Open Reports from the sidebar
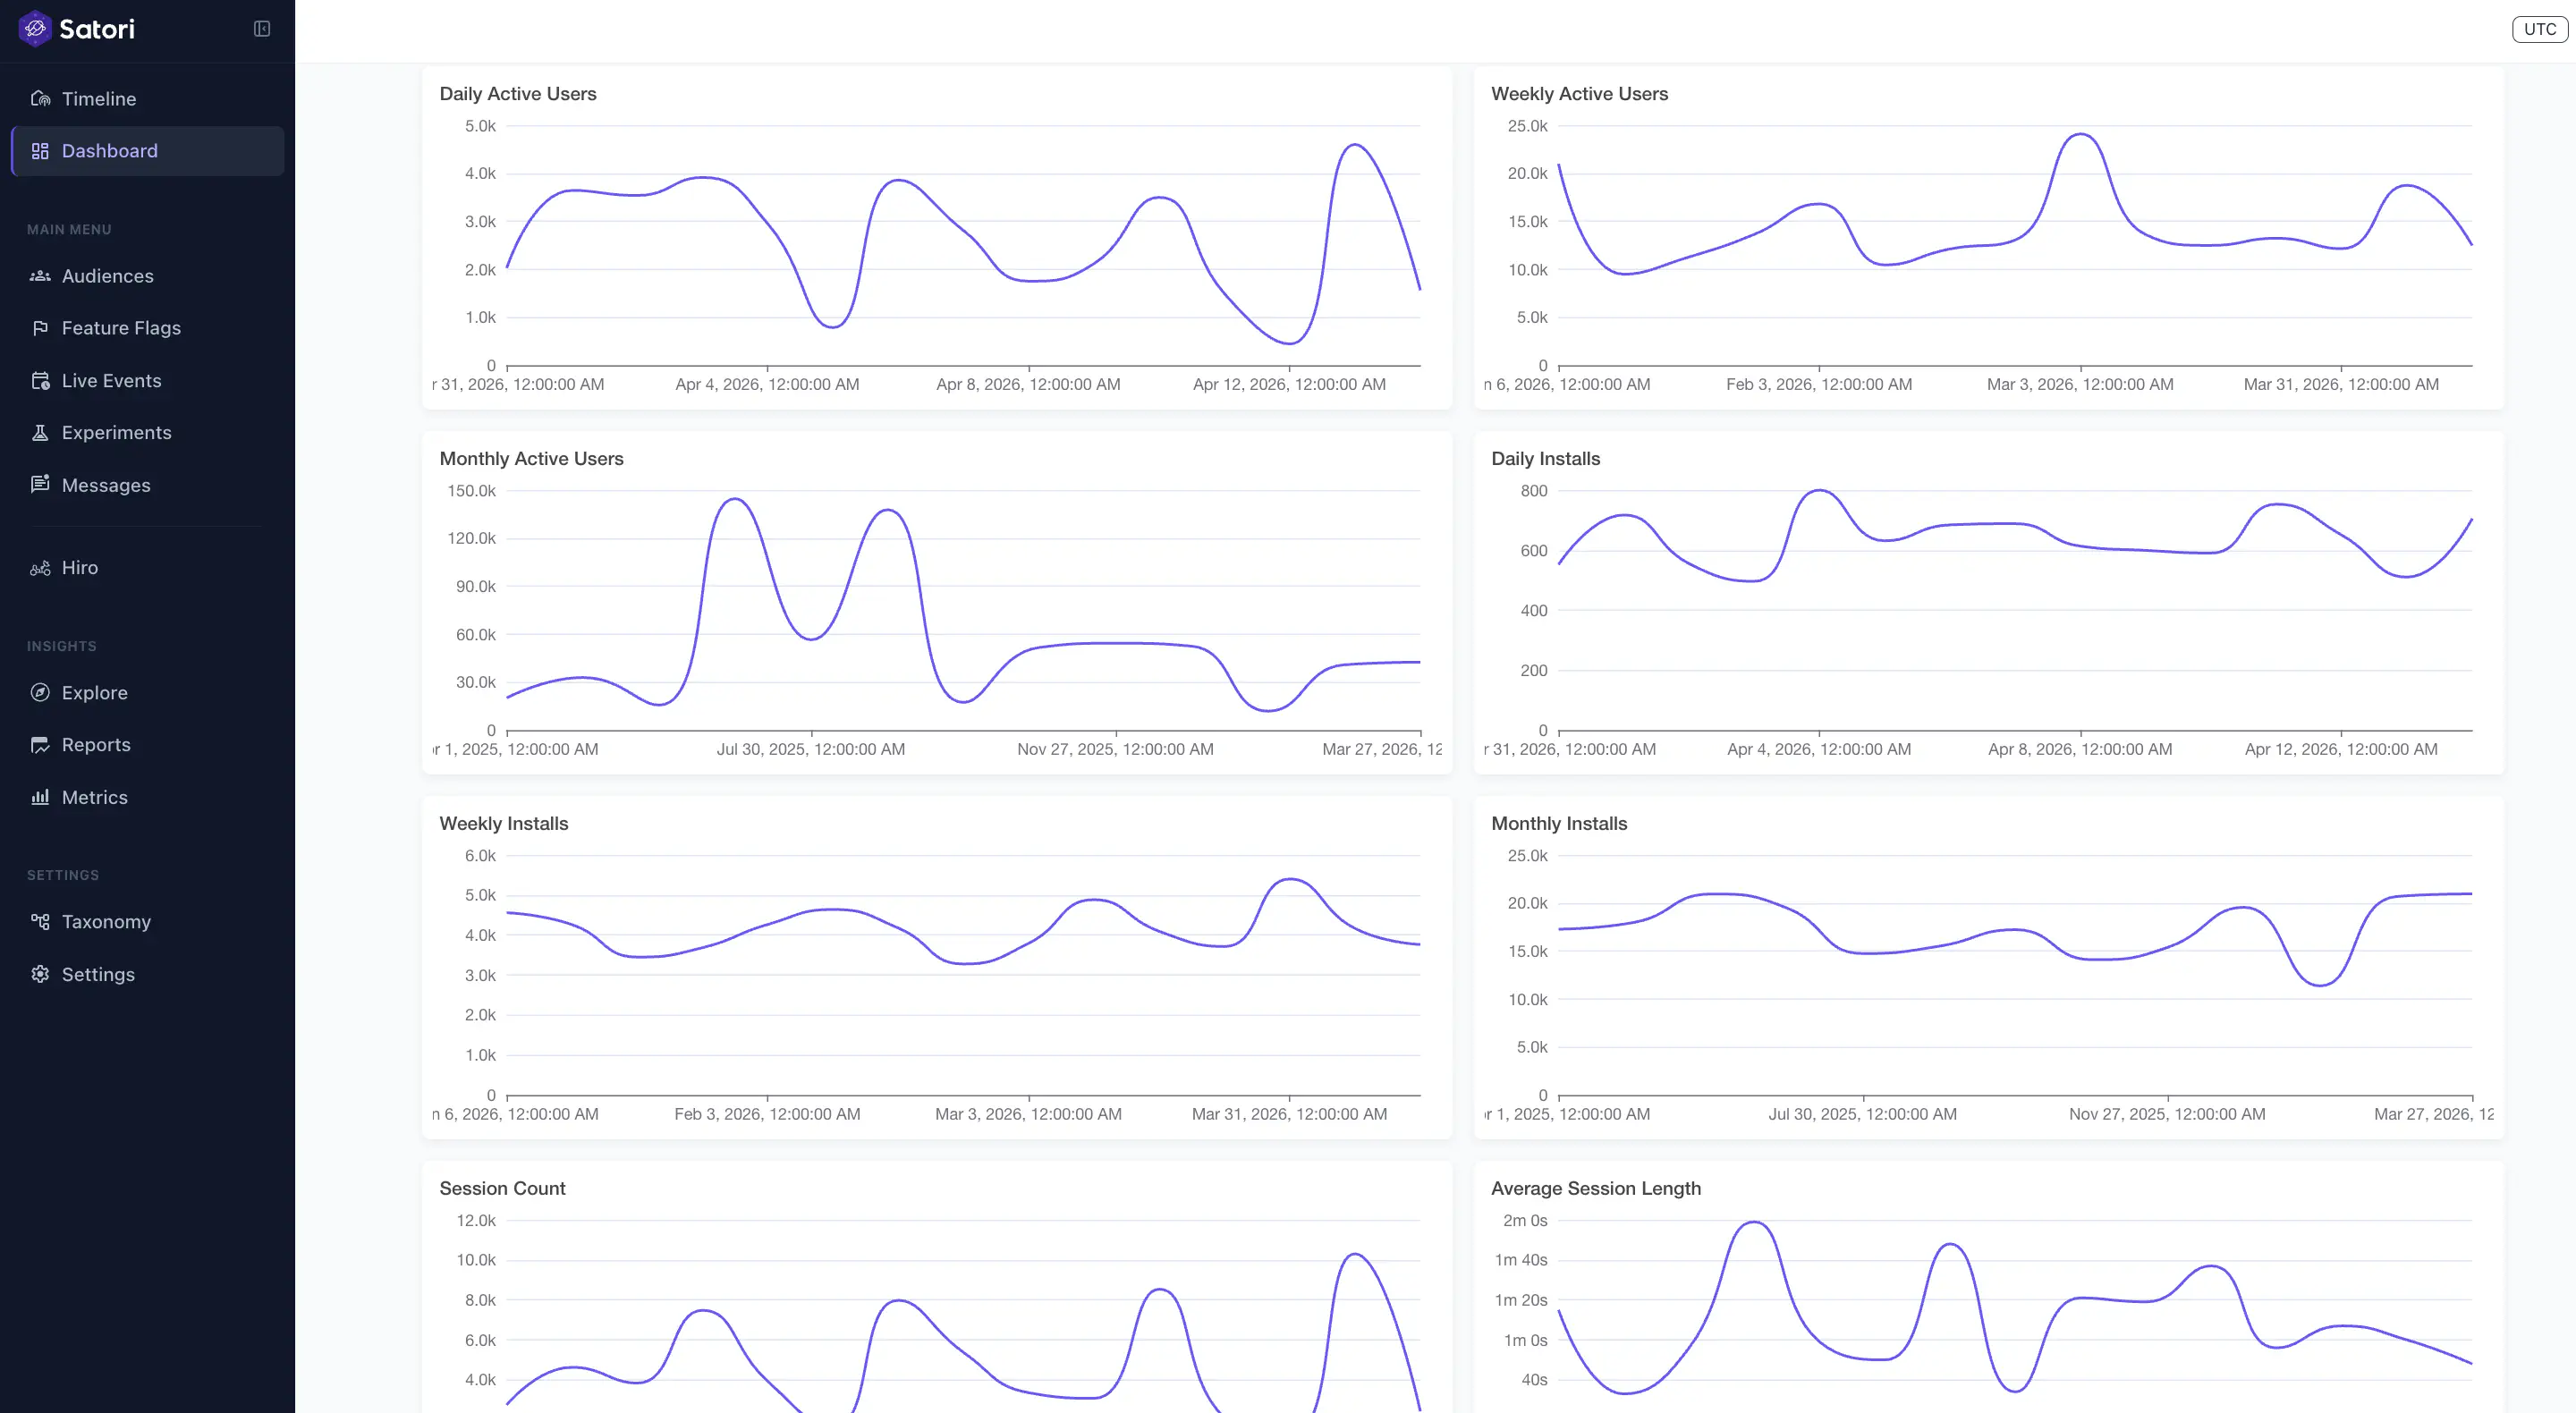The width and height of the screenshot is (2576, 1413). [96, 744]
